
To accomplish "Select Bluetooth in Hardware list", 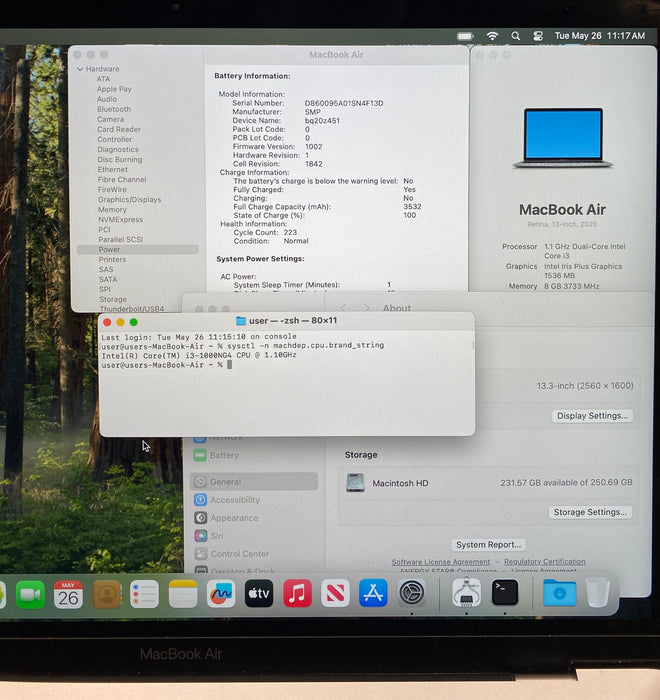I will [114, 109].
